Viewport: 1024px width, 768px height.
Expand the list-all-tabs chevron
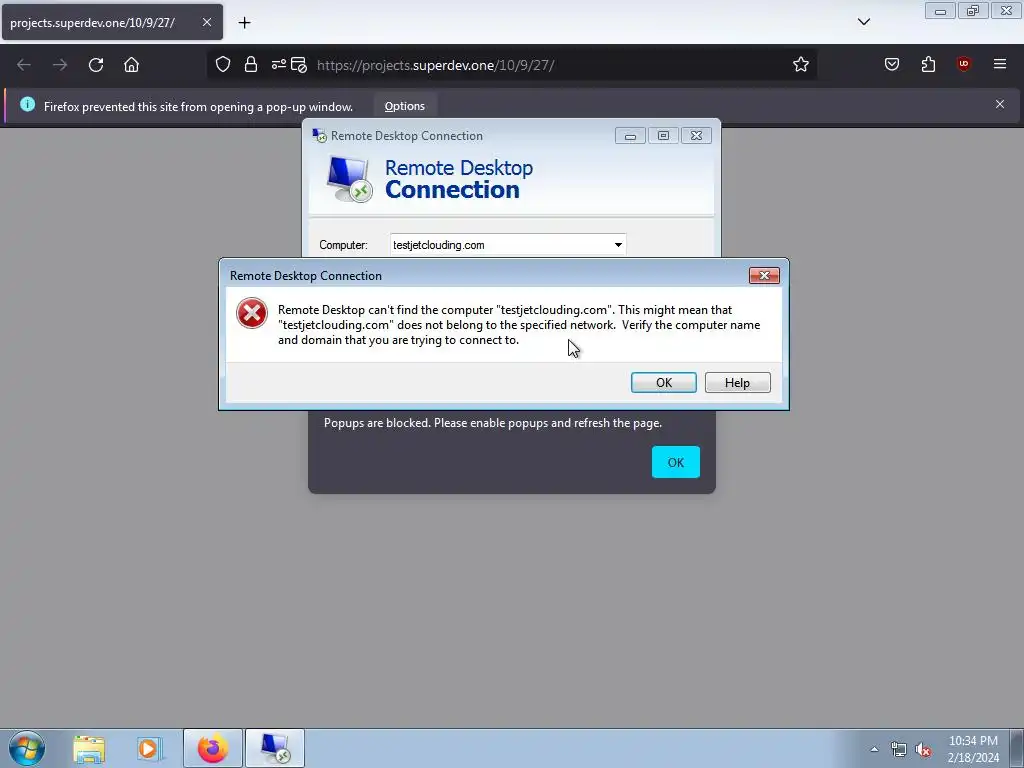coord(864,22)
